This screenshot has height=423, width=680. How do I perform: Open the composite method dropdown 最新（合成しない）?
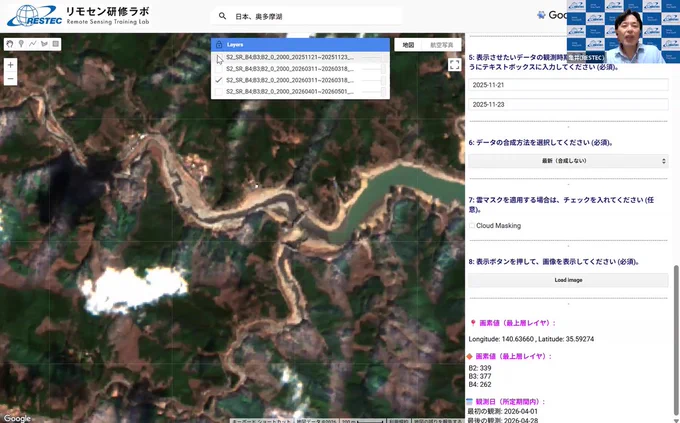click(x=568, y=161)
